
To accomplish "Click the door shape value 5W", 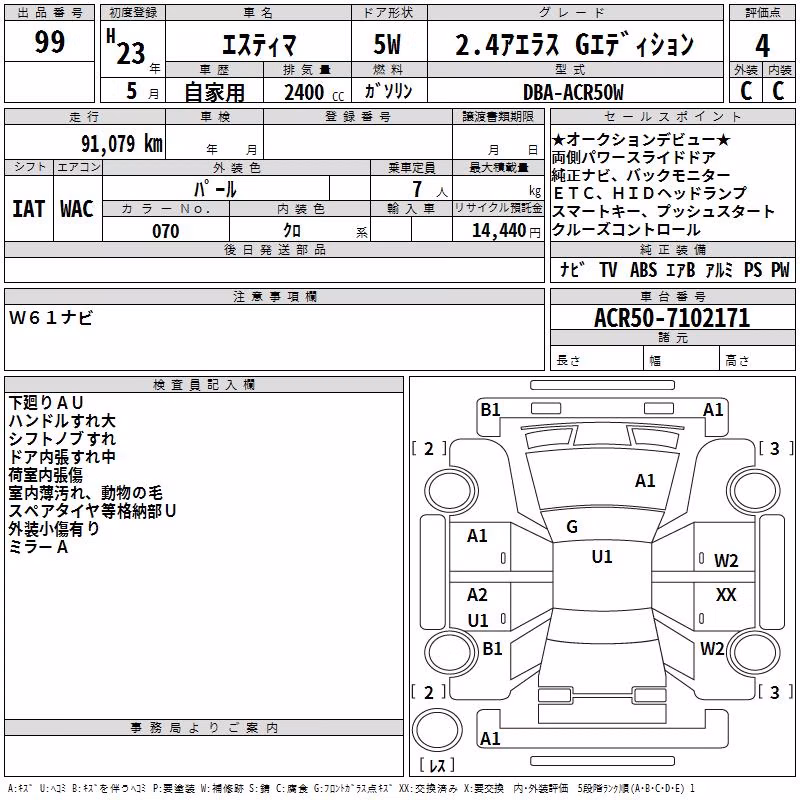I will point(387,44).
